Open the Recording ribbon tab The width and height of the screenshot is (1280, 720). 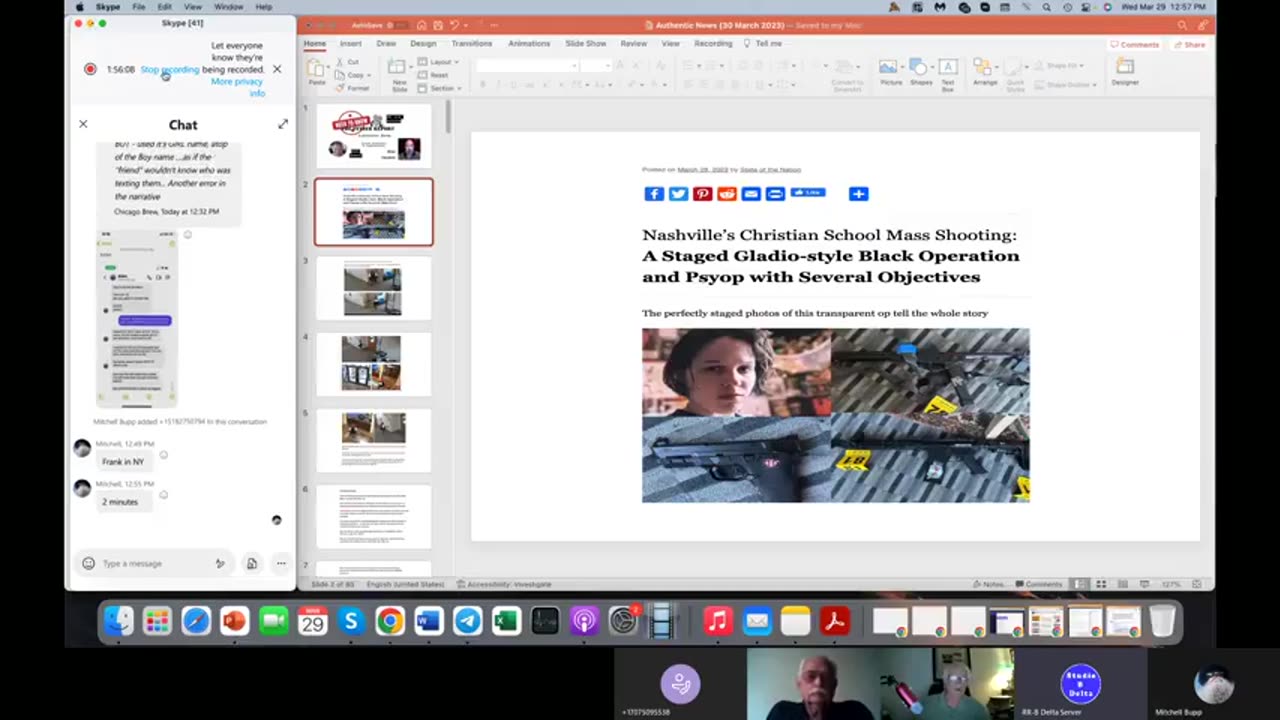tap(713, 44)
